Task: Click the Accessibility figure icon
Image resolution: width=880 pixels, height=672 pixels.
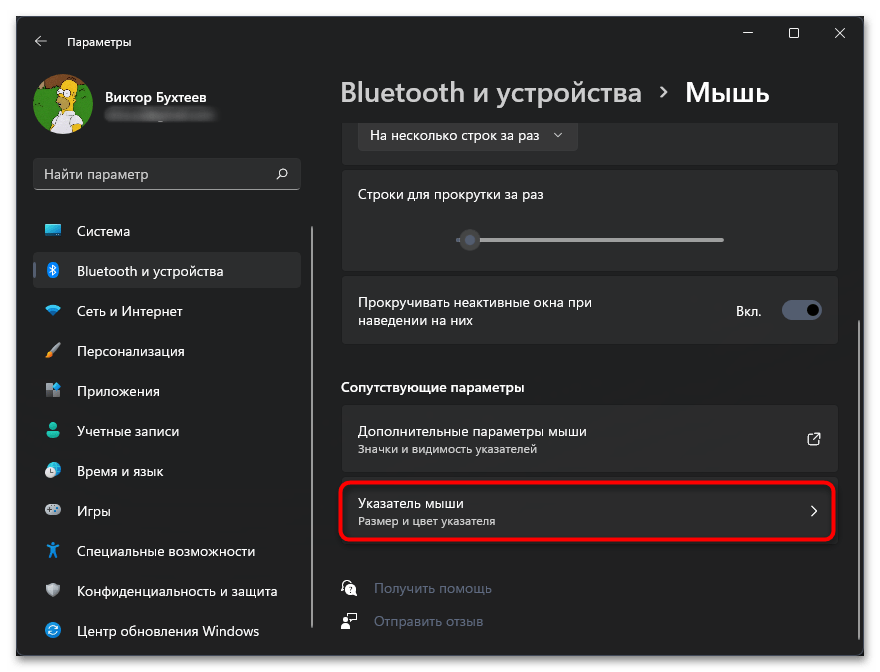Action: (x=54, y=551)
